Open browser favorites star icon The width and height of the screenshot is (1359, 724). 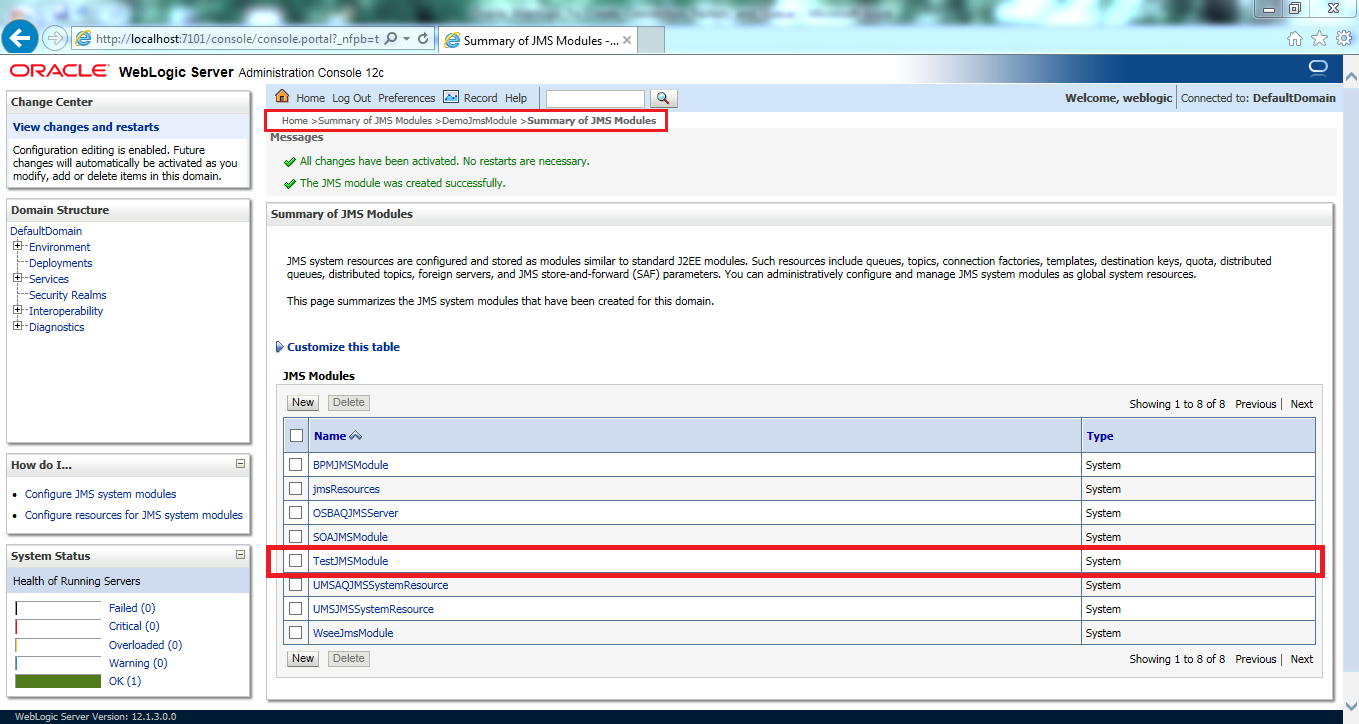(1319, 38)
